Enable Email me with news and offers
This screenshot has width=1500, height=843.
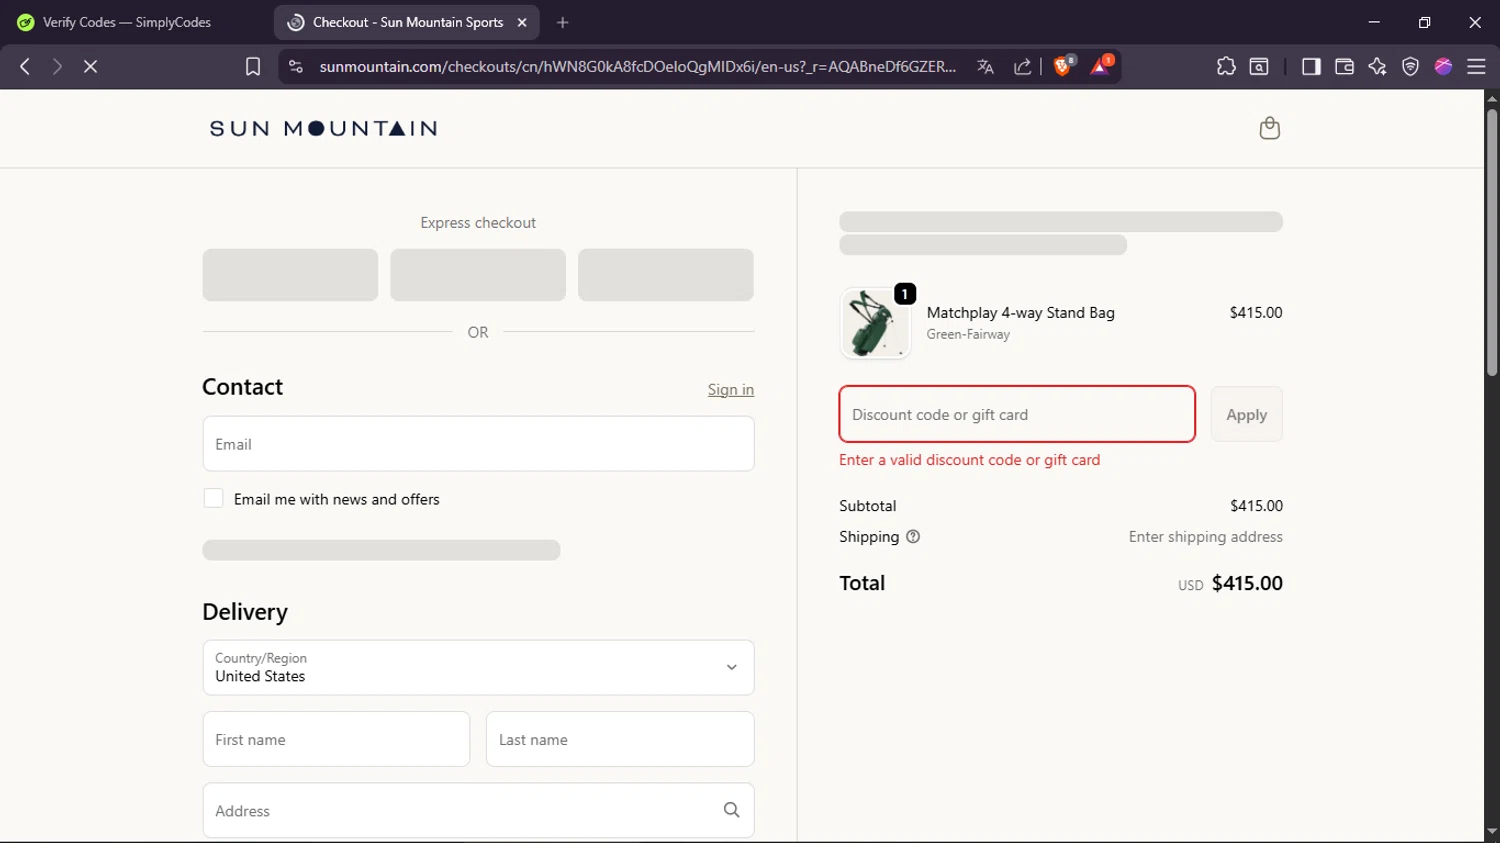point(213,498)
